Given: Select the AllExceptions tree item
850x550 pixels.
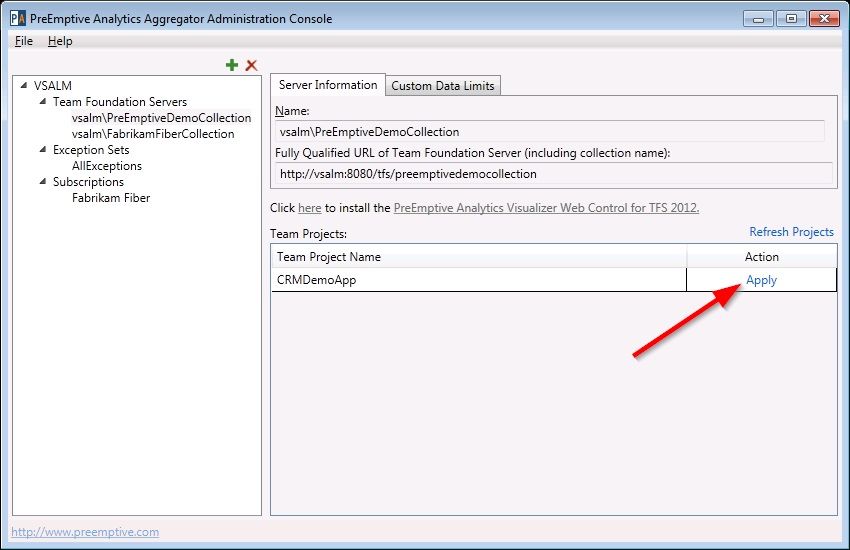Looking at the screenshot, I should [107, 166].
